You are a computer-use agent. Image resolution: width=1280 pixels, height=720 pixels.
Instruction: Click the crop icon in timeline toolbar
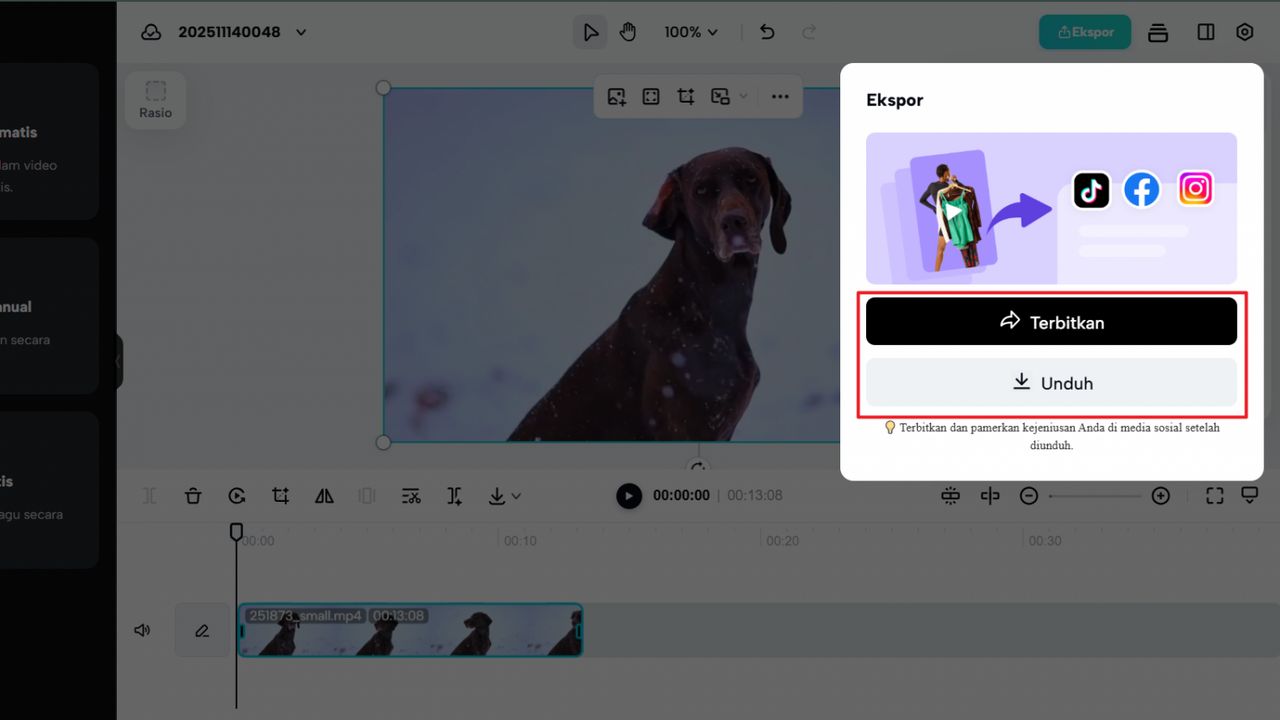coord(281,496)
